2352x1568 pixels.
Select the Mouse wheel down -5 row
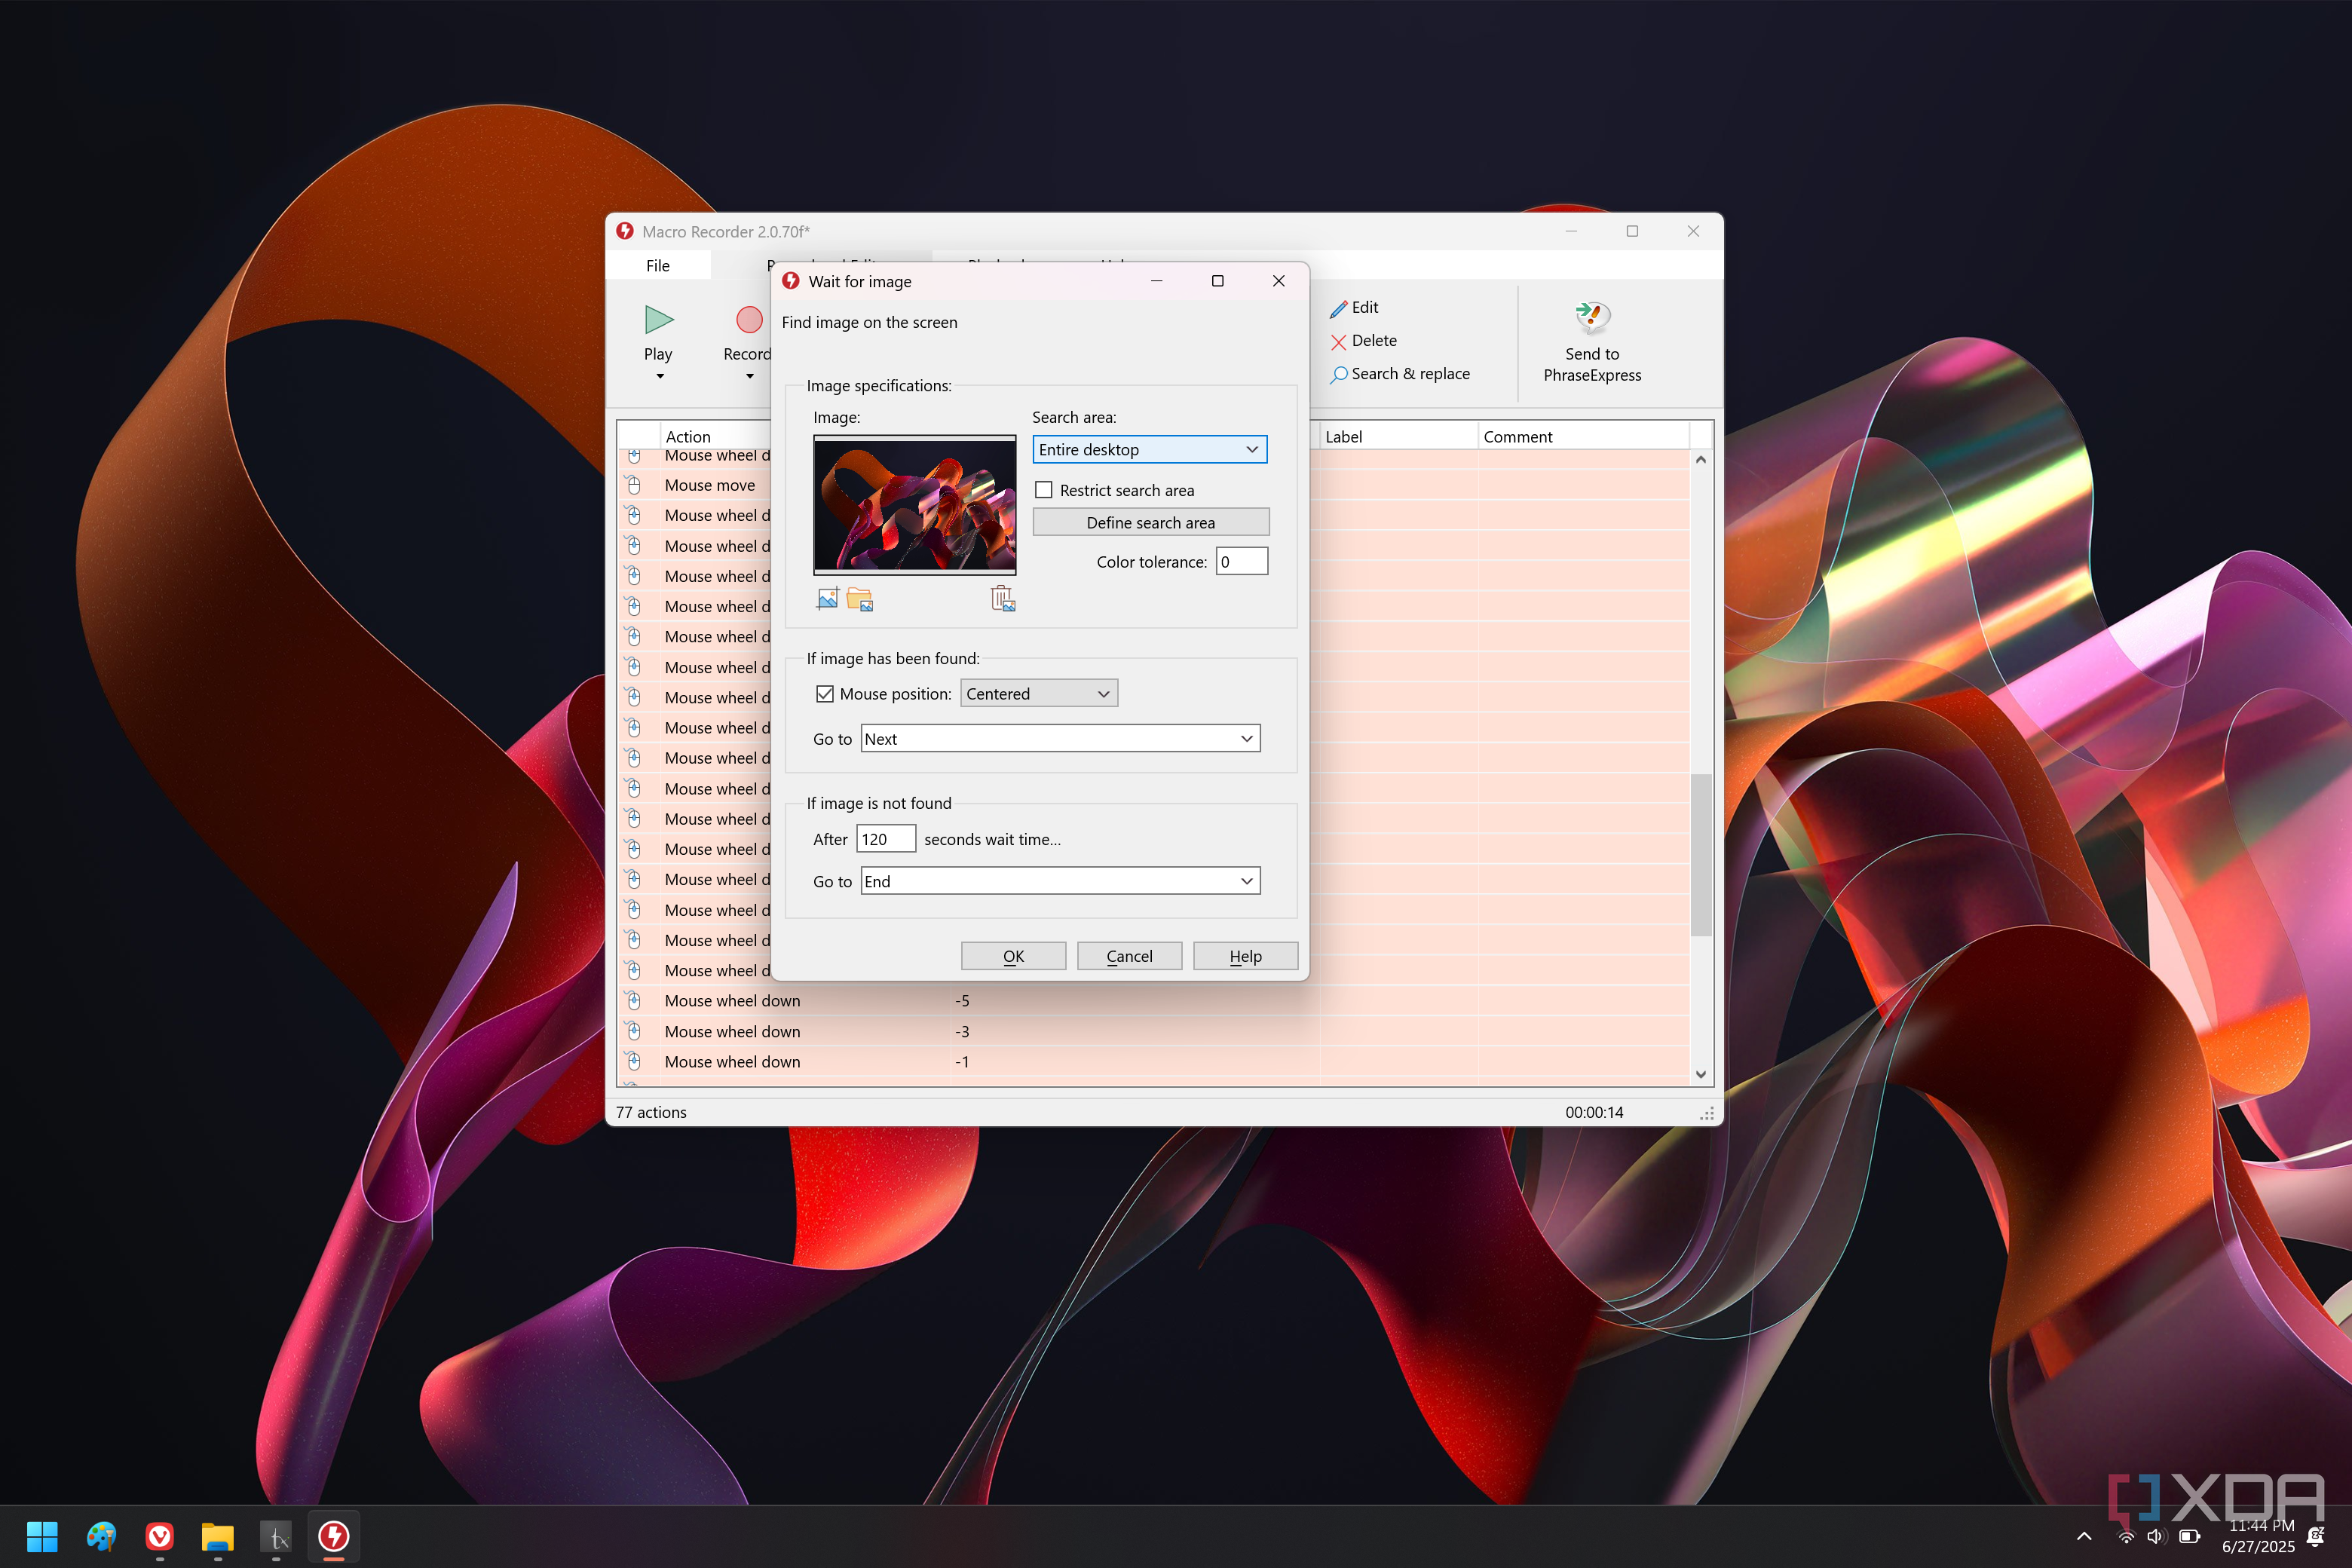point(1153,1000)
